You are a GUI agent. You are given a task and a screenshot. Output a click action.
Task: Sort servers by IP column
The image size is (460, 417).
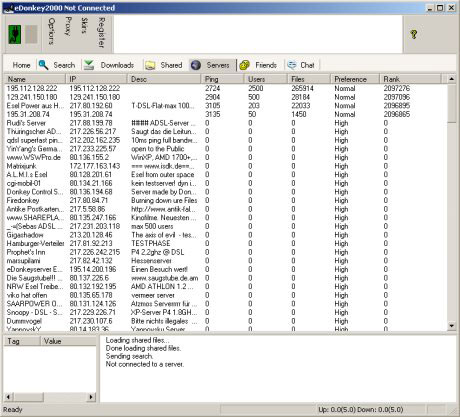(x=96, y=79)
